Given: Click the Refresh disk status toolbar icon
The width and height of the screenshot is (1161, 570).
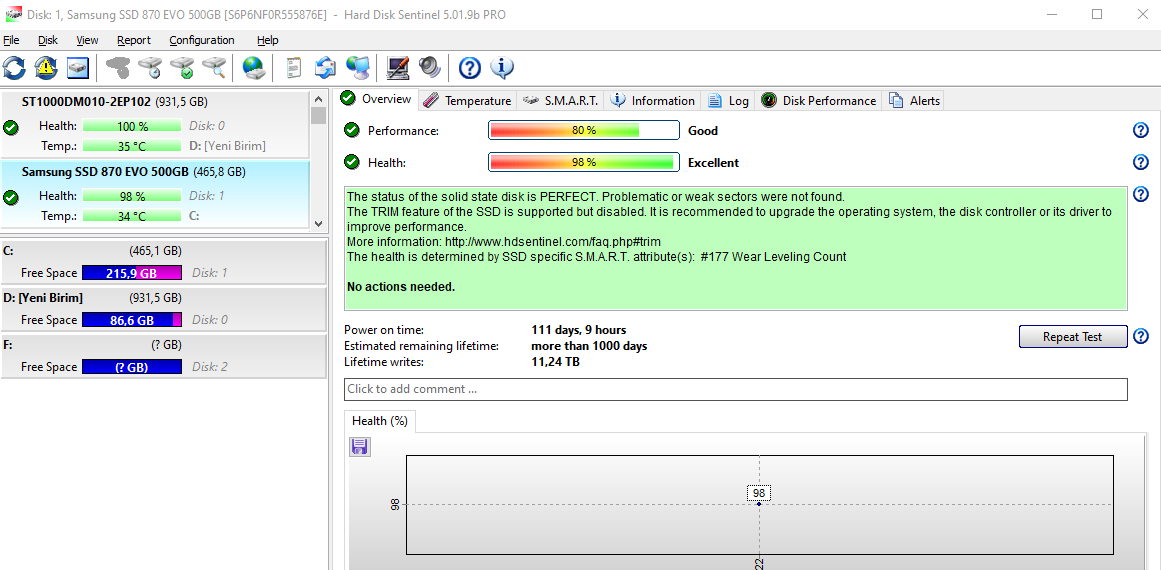Looking at the screenshot, I should [14, 68].
